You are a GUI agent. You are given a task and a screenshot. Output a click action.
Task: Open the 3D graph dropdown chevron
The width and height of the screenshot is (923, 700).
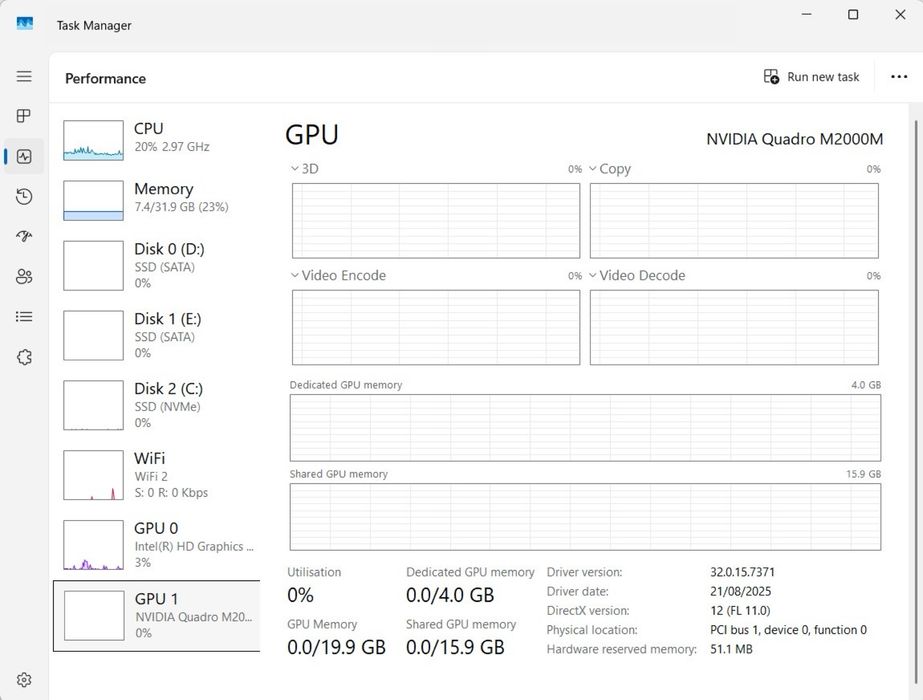pos(295,169)
